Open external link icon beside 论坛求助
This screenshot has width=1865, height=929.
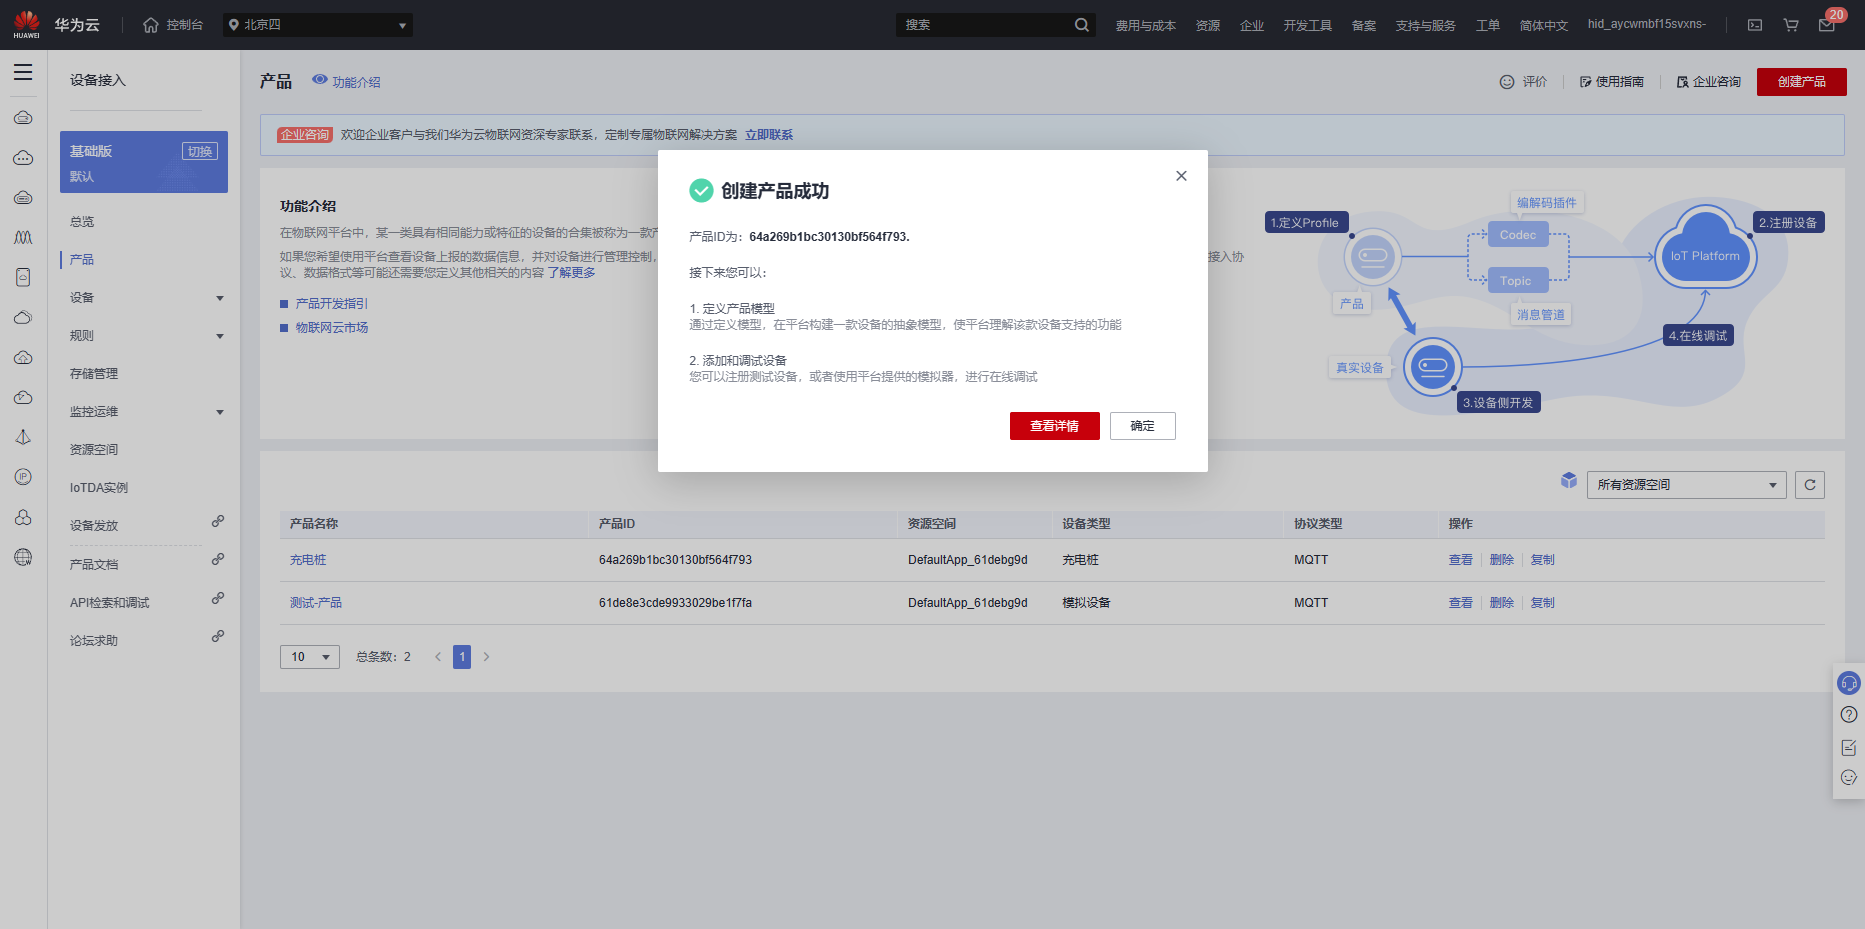pyautogui.click(x=218, y=637)
